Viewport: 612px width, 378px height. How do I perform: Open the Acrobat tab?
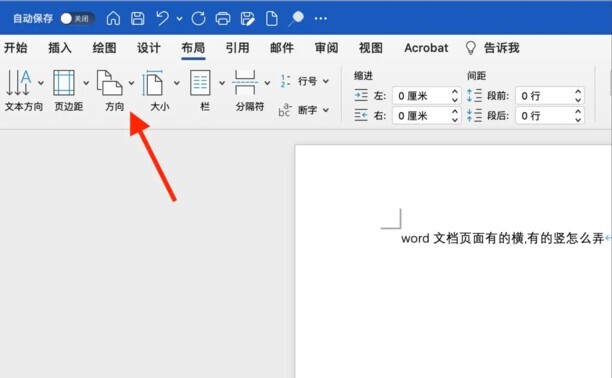pos(426,48)
